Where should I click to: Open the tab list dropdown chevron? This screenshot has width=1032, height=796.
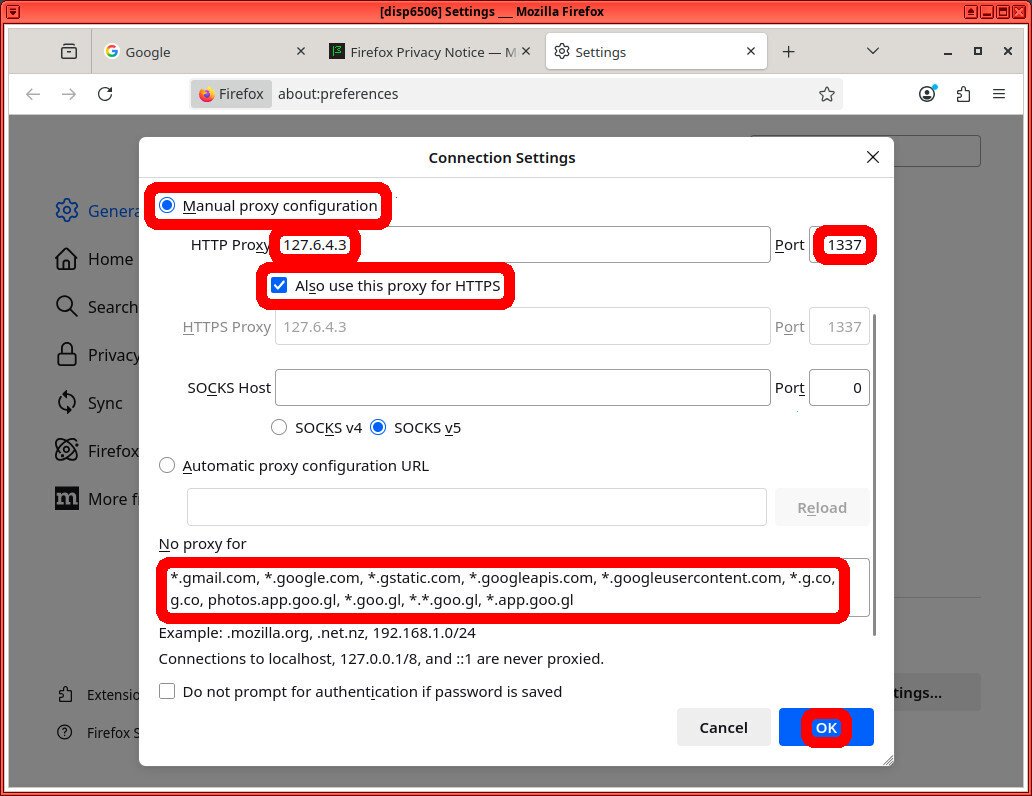tap(872, 51)
